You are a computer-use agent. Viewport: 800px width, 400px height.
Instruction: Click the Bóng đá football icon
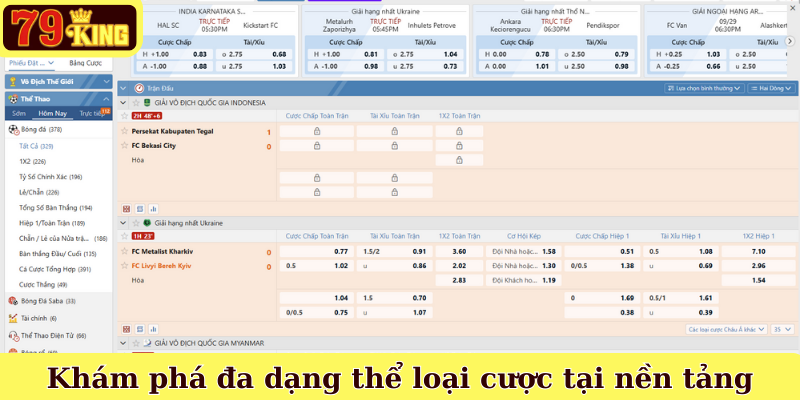pos(13,130)
